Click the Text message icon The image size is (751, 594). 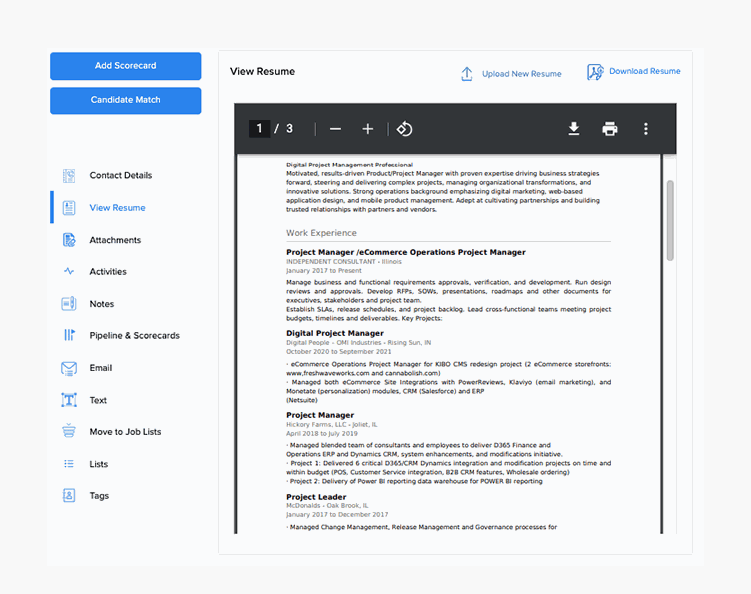(x=69, y=400)
